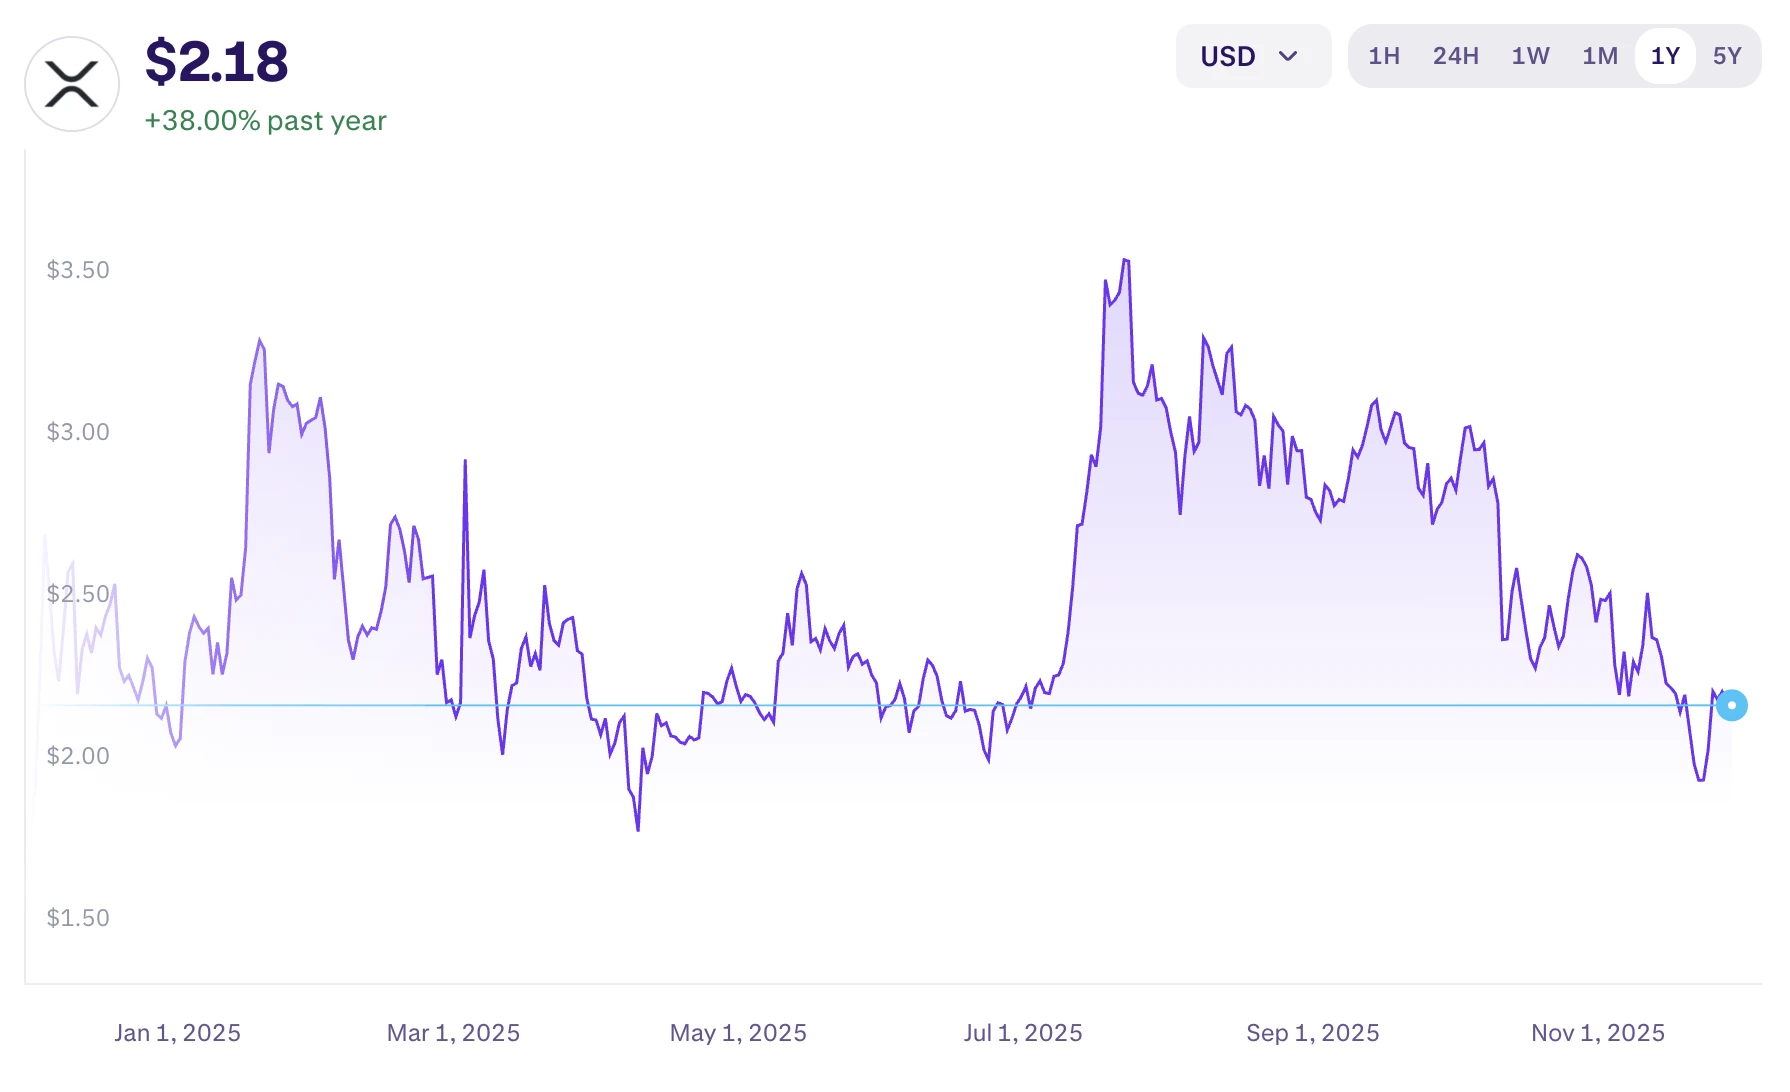1790x1092 pixels.
Task: Select the 24H time range
Action: pos(1456,56)
